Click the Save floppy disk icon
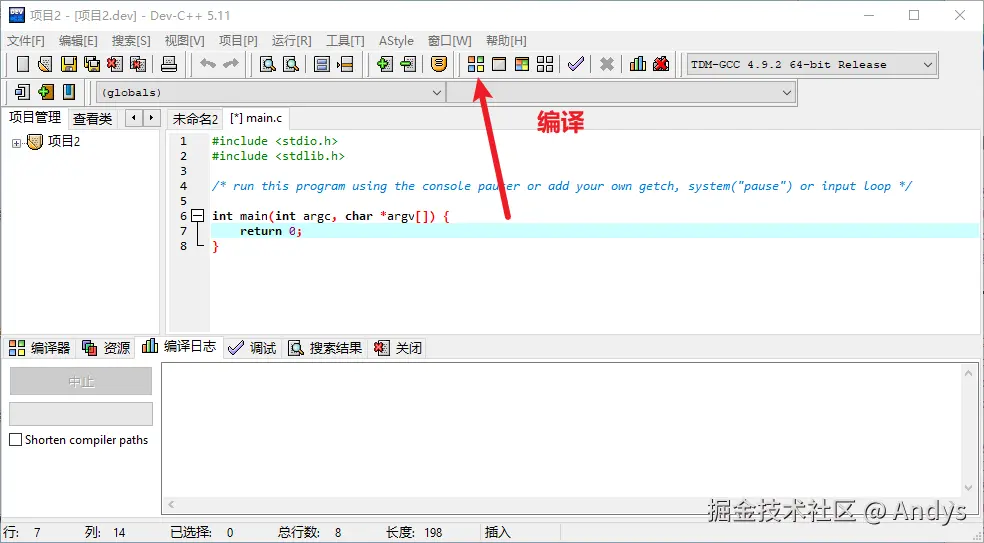The image size is (984, 543). pyautogui.click(x=68, y=64)
